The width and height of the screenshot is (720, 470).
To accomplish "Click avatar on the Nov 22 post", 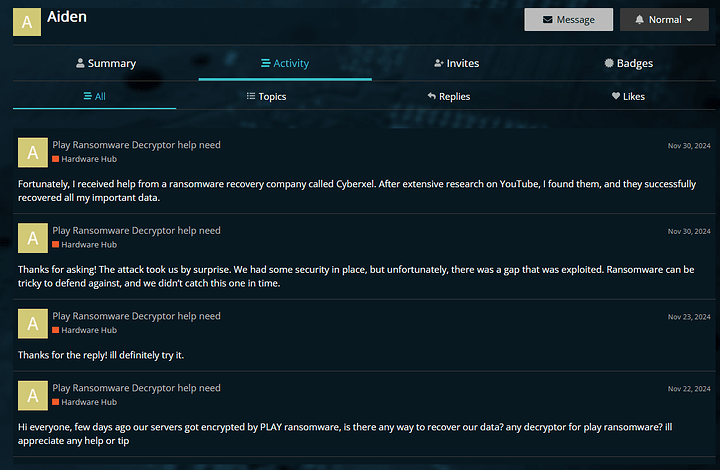I will 32,395.
